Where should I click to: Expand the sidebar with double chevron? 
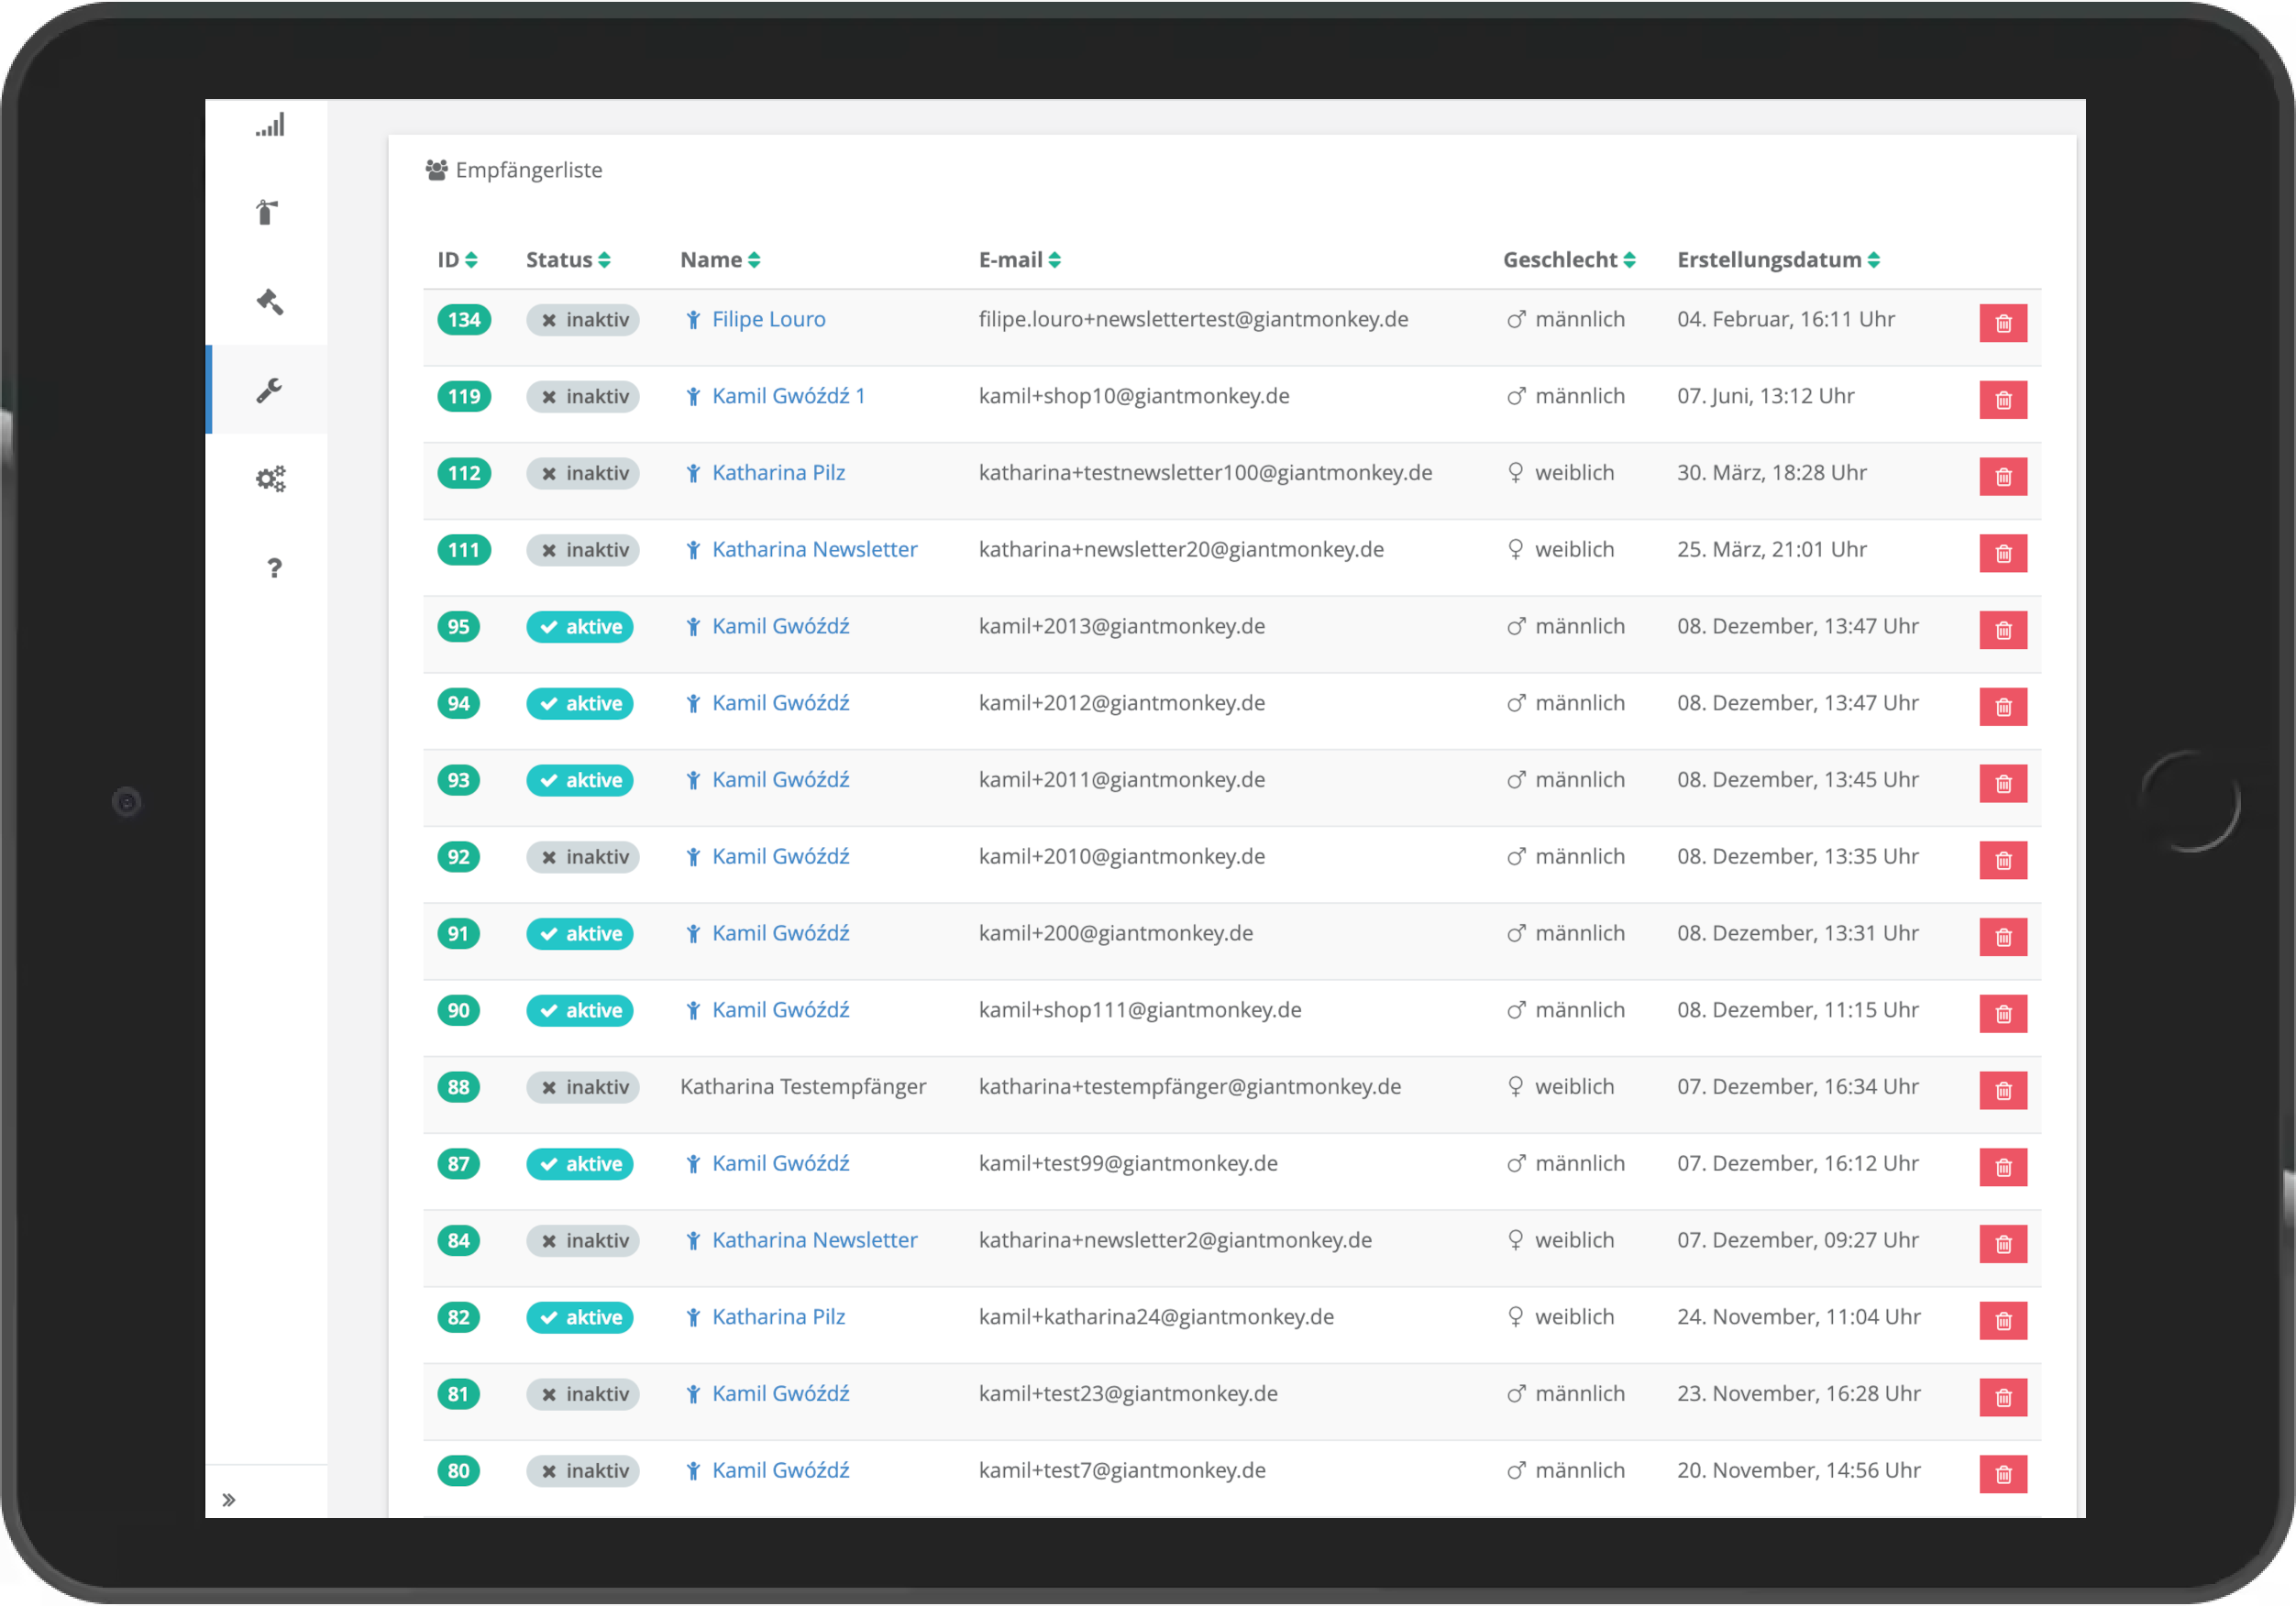[229, 1499]
